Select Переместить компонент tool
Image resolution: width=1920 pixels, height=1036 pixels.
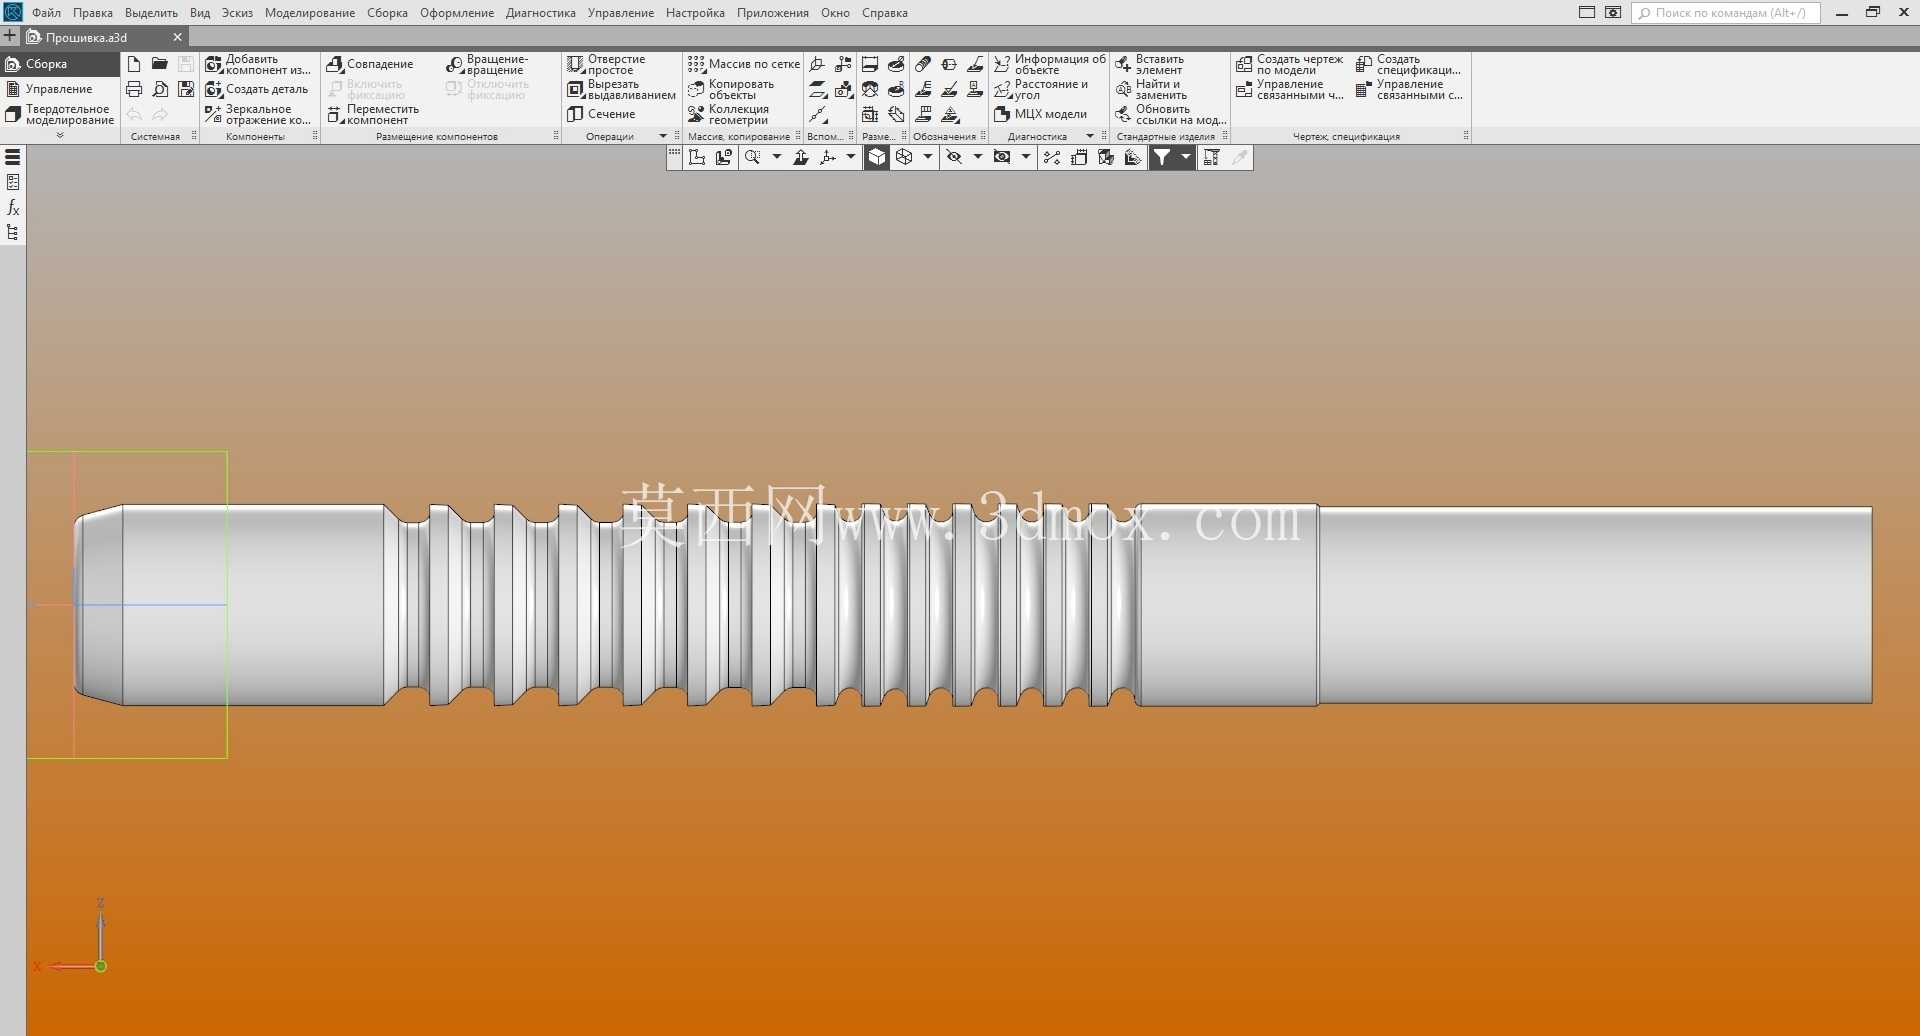coord(373,114)
